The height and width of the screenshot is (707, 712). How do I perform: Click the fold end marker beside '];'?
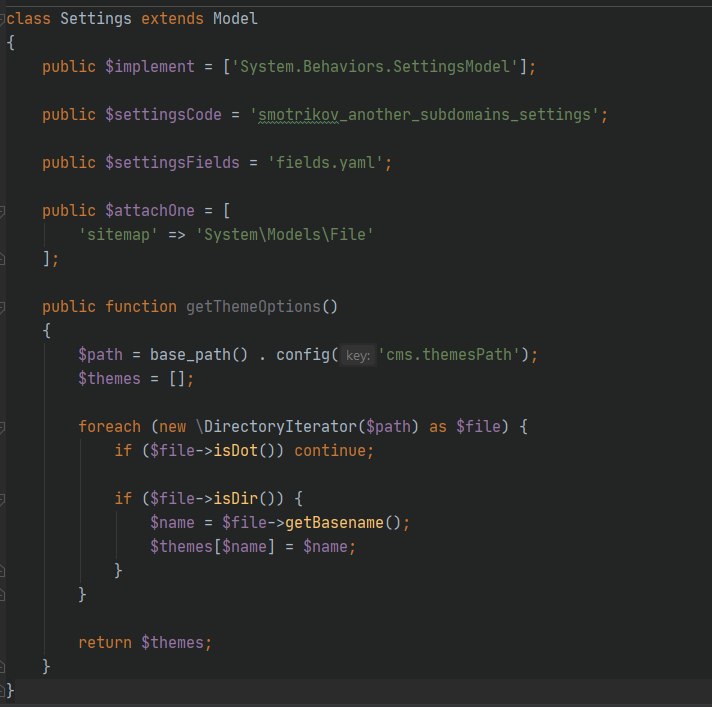tap(2, 259)
